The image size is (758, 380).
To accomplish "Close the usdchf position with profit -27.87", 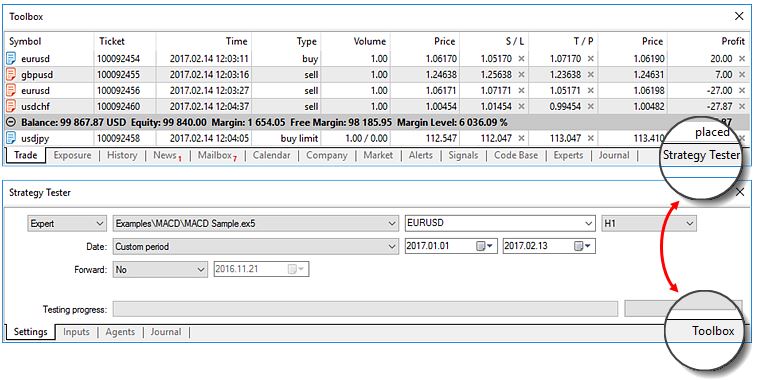I will click(742, 106).
